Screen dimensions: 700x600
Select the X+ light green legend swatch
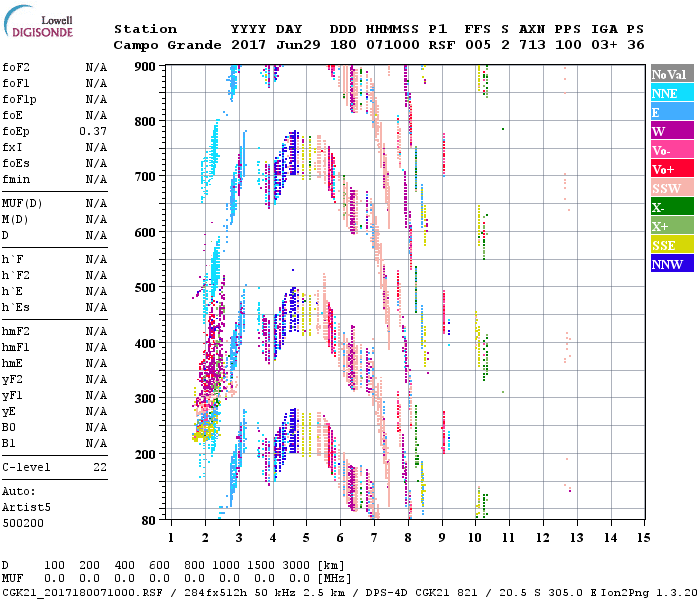[x=672, y=226]
